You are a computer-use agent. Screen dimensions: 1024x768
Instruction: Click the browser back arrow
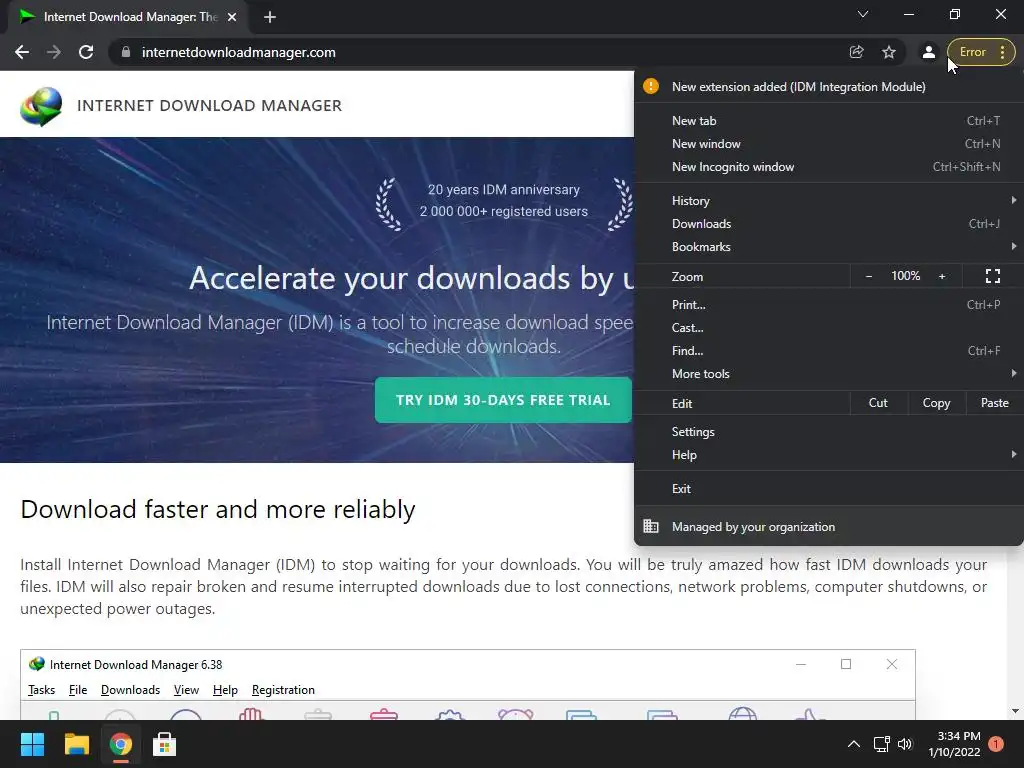click(x=22, y=52)
